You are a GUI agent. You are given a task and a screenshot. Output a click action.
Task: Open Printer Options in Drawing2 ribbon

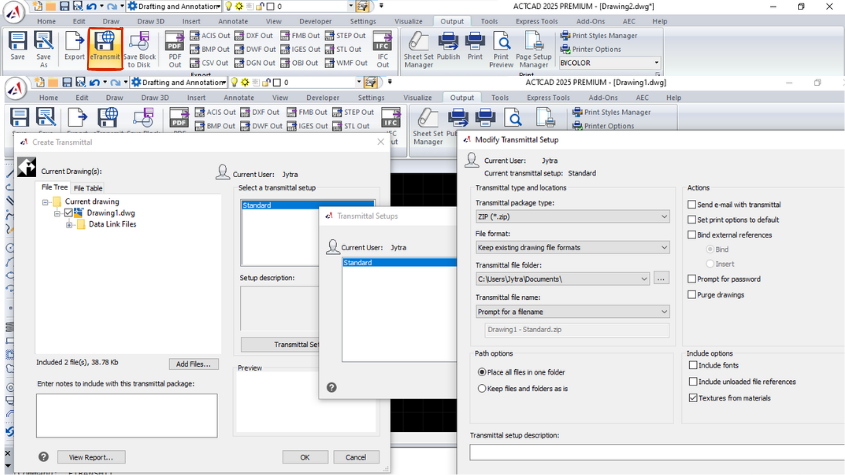(591, 49)
